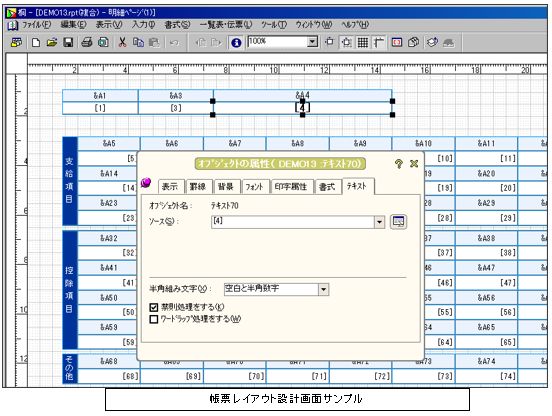
Task: Click the 控除項目 vertical label block
Action: tap(69, 290)
